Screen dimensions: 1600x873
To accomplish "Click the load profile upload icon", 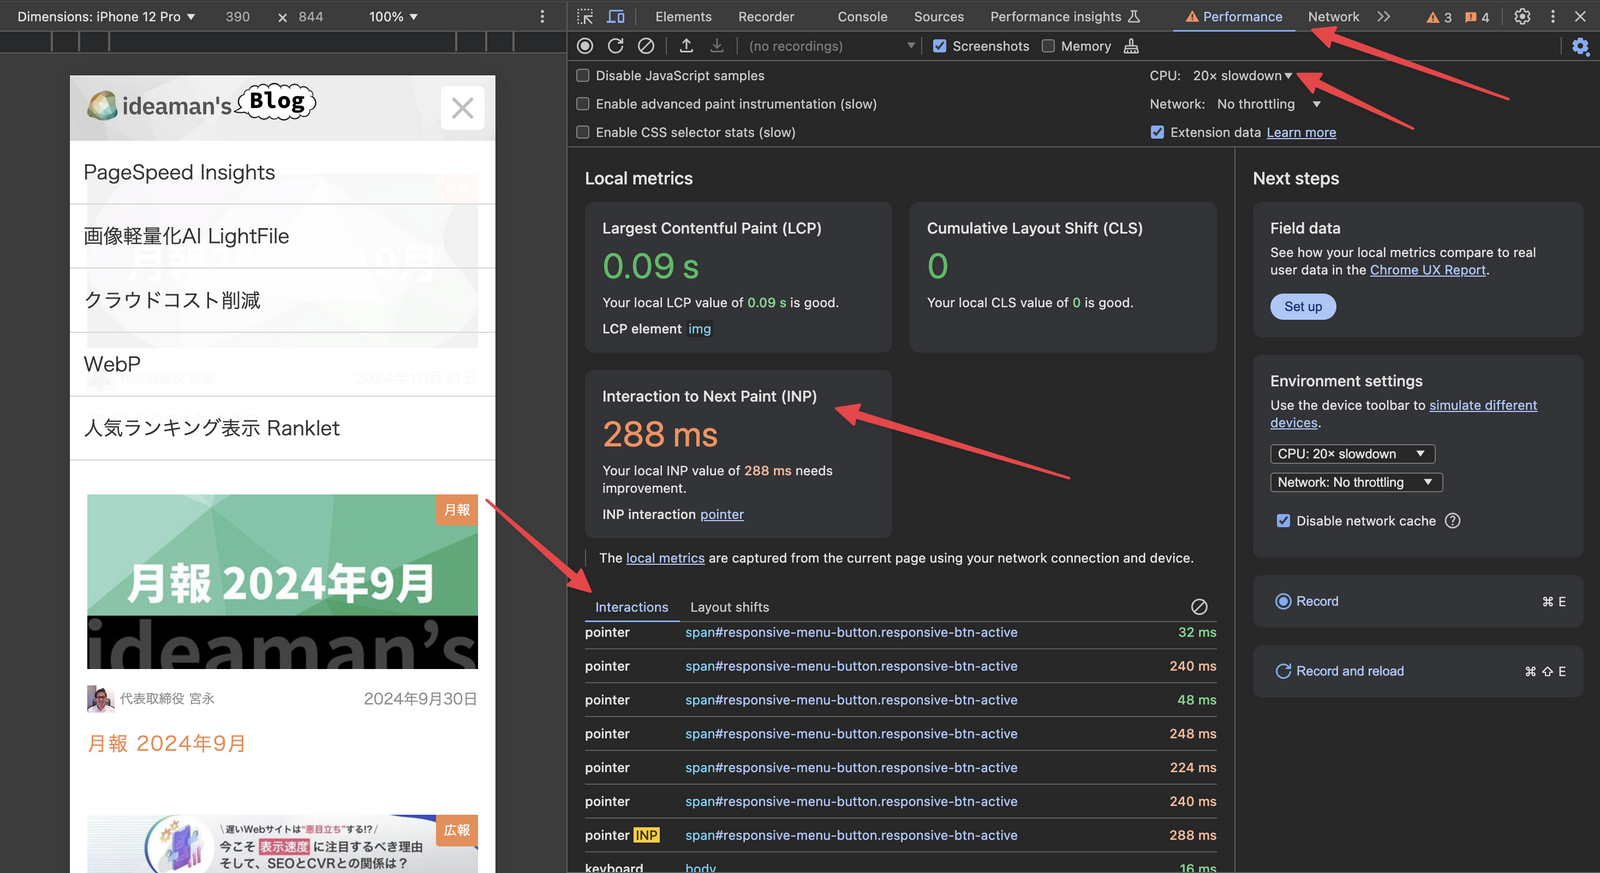I will coord(686,46).
